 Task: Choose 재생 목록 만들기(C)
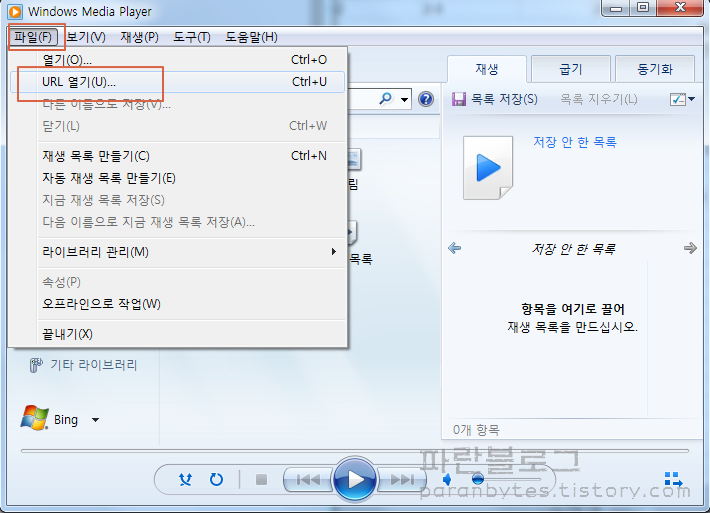[178, 156]
